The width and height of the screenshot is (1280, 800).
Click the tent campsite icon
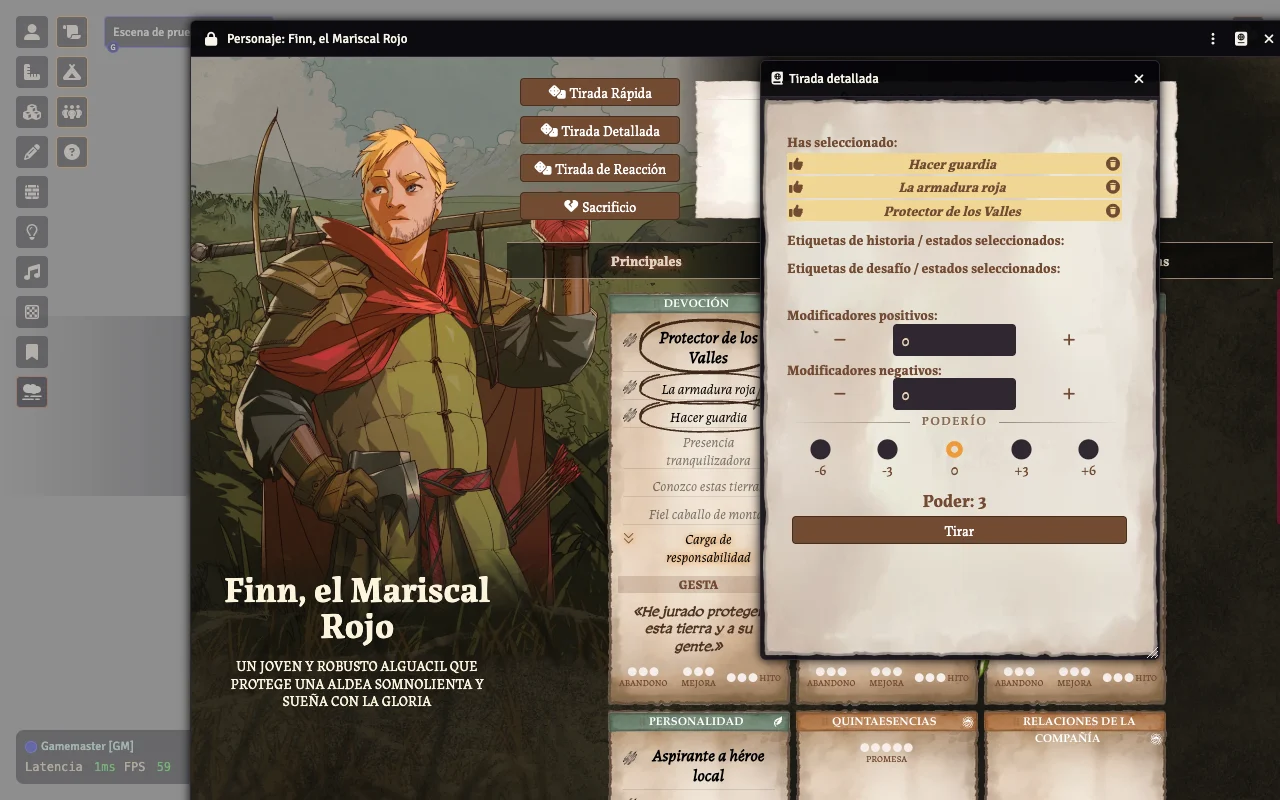pos(72,72)
